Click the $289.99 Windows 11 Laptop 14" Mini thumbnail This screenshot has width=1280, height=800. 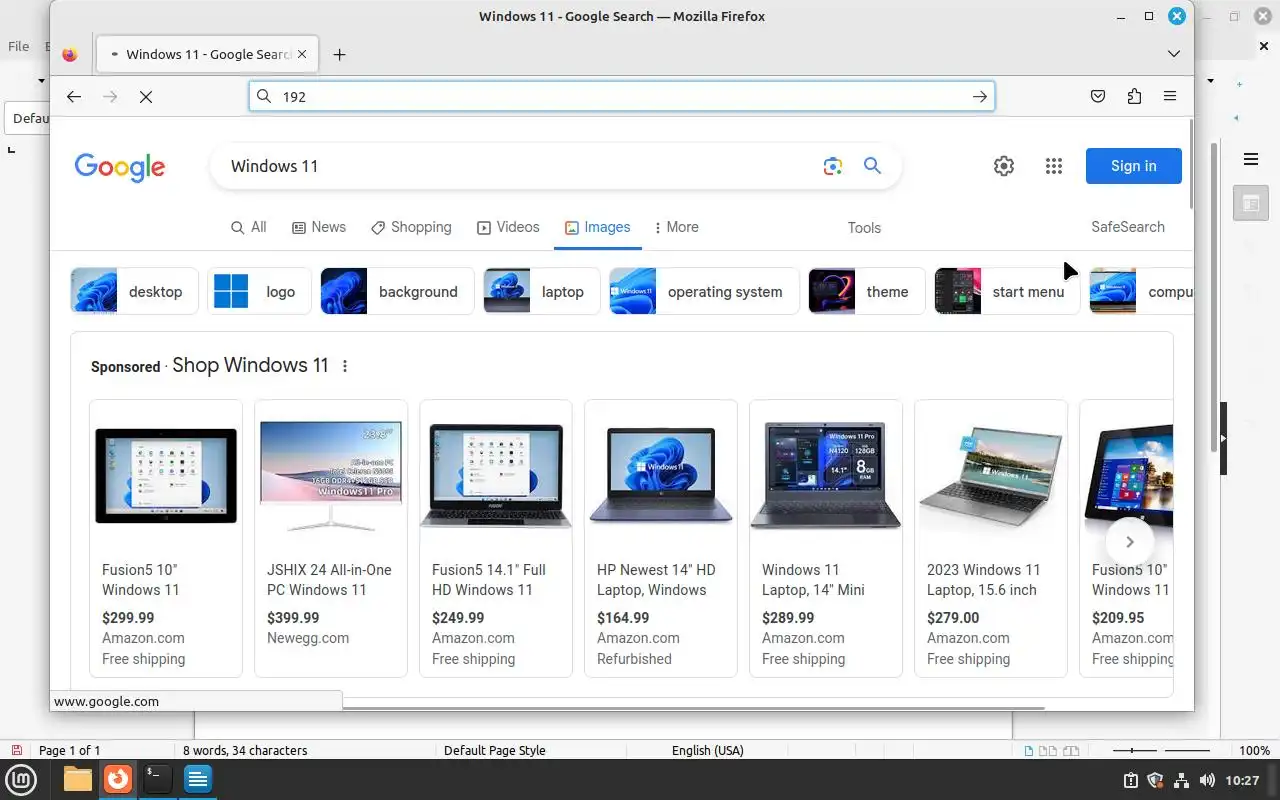click(826, 476)
